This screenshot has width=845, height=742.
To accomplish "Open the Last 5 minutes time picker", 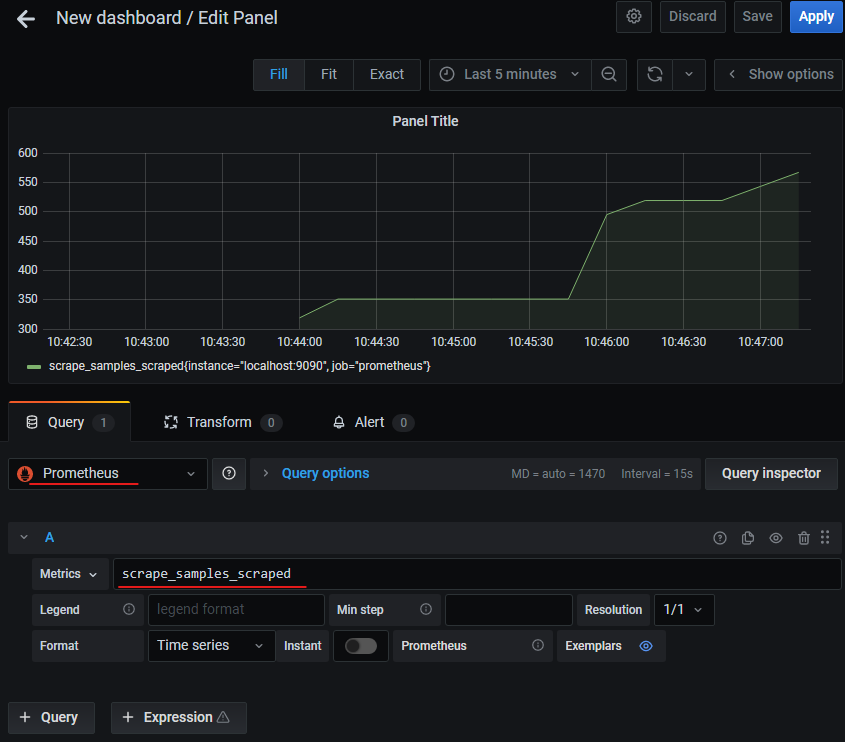I will pyautogui.click(x=509, y=74).
